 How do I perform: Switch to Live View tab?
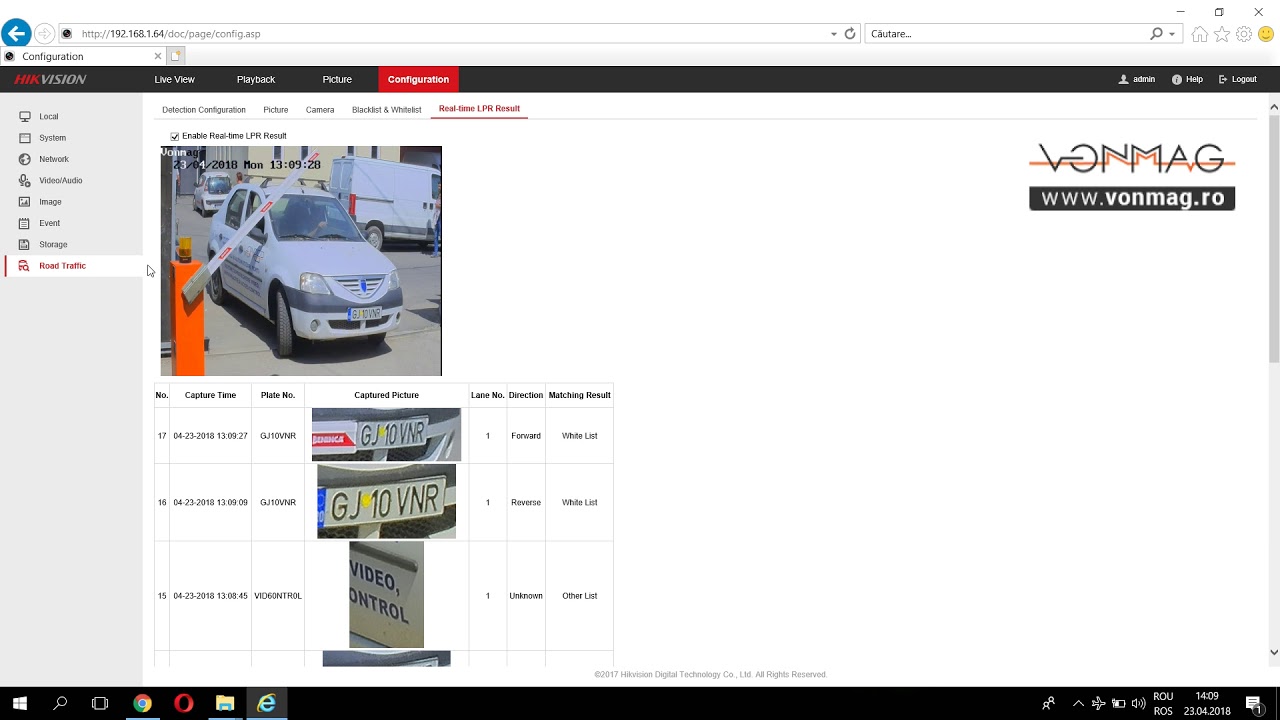(174, 79)
